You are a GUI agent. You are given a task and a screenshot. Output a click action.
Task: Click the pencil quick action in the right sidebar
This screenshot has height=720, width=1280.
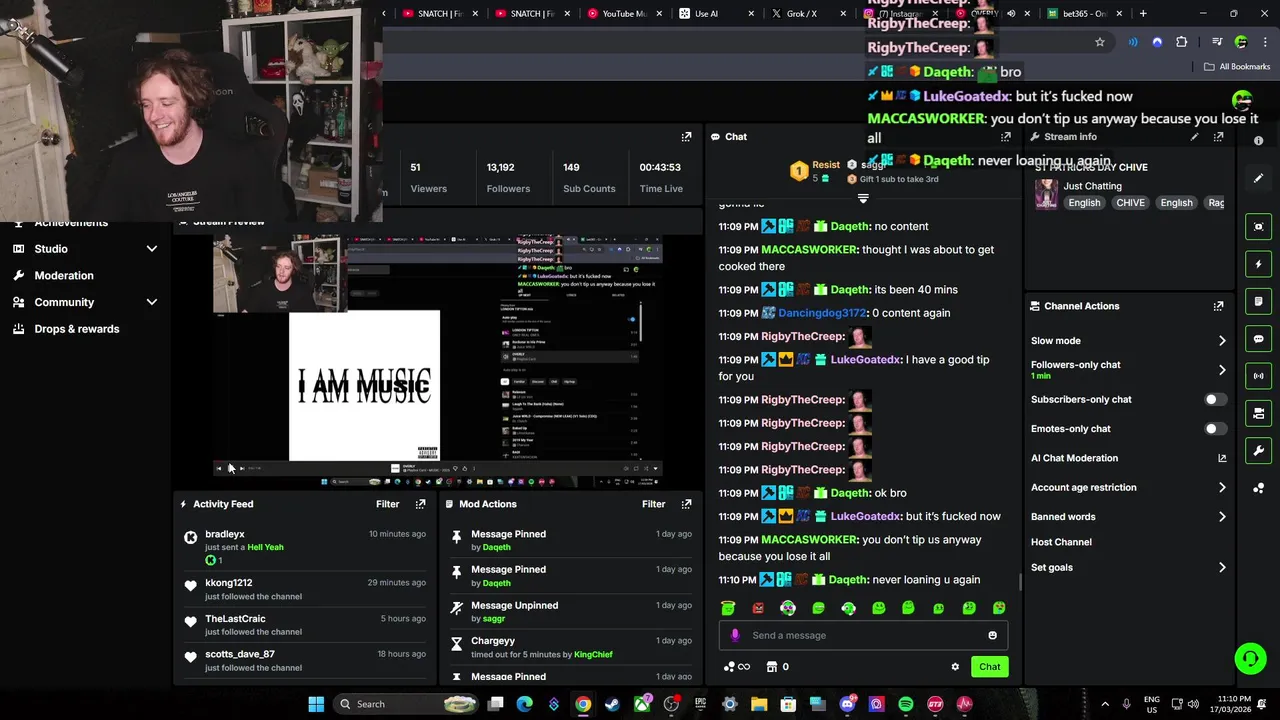point(1259,178)
